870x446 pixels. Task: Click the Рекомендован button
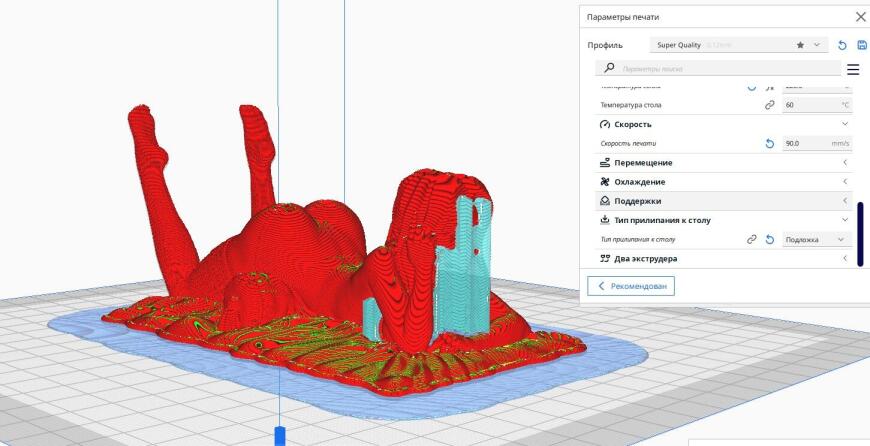(631, 286)
